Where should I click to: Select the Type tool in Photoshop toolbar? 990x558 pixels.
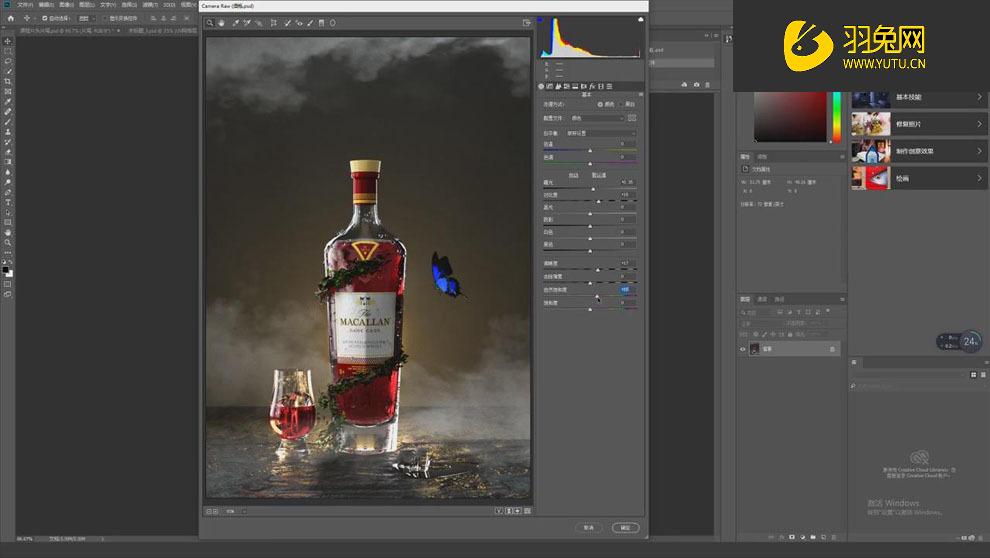pyautogui.click(x=8, y=203)
